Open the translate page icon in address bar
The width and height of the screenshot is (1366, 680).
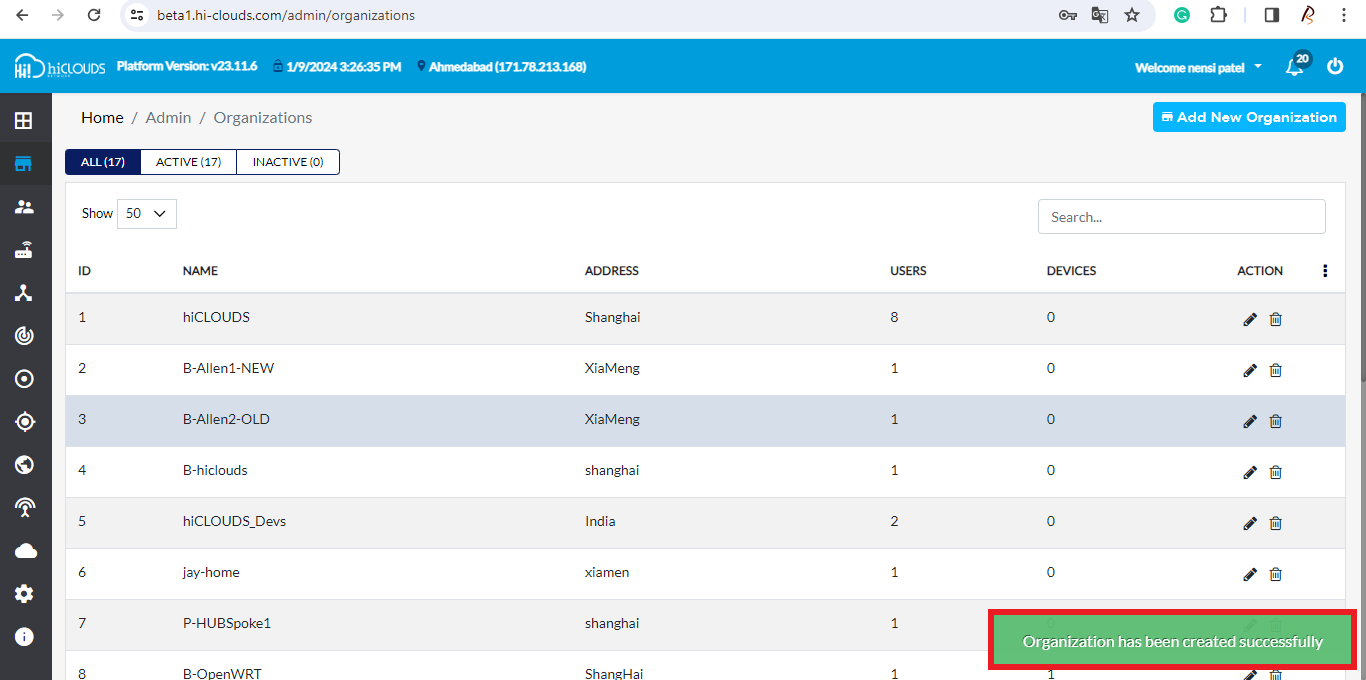[1099, 15]
